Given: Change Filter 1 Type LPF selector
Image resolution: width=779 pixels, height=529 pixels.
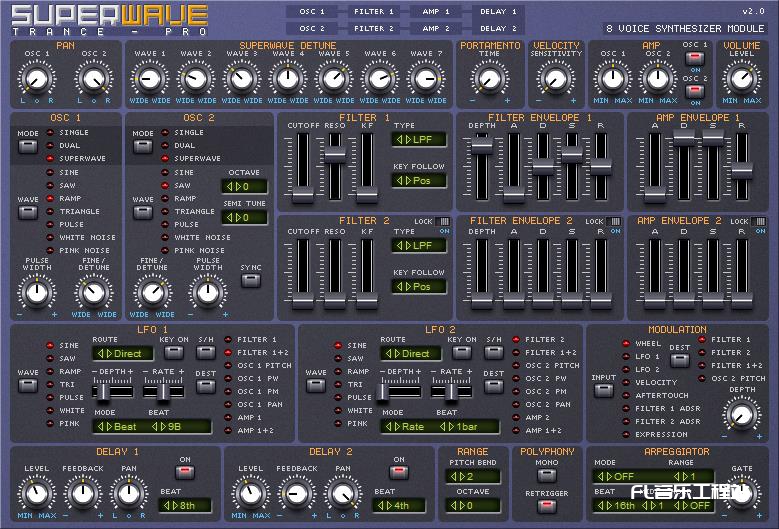Looking at the screenshot, I should coord(419,140).
